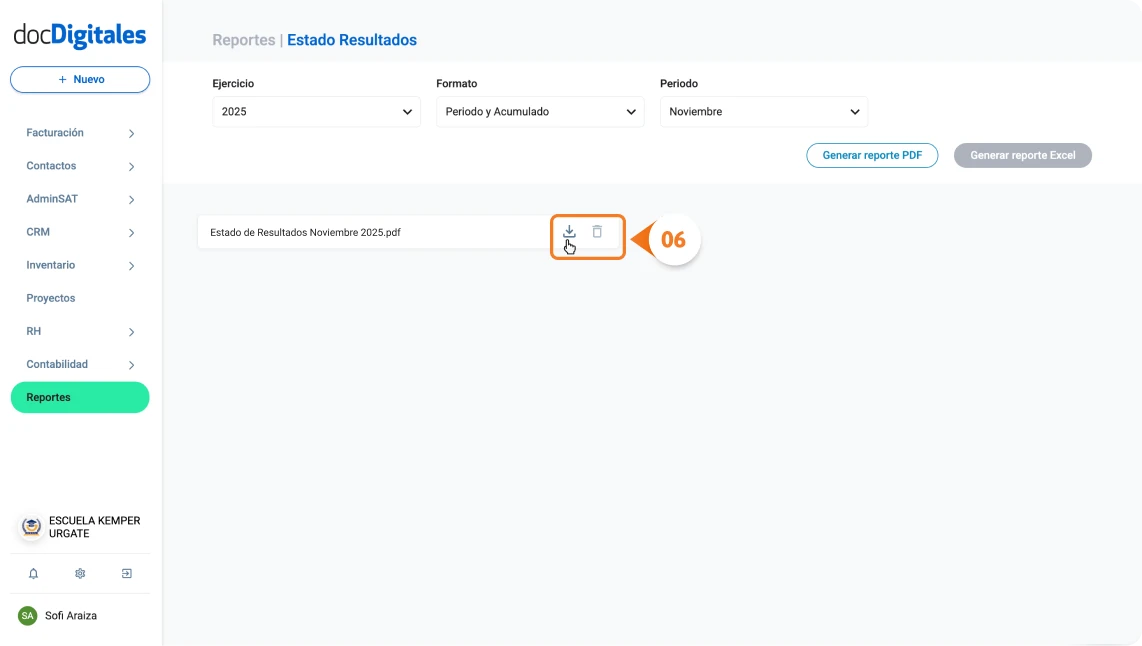Open the Formato dropdown

(540, 112)
